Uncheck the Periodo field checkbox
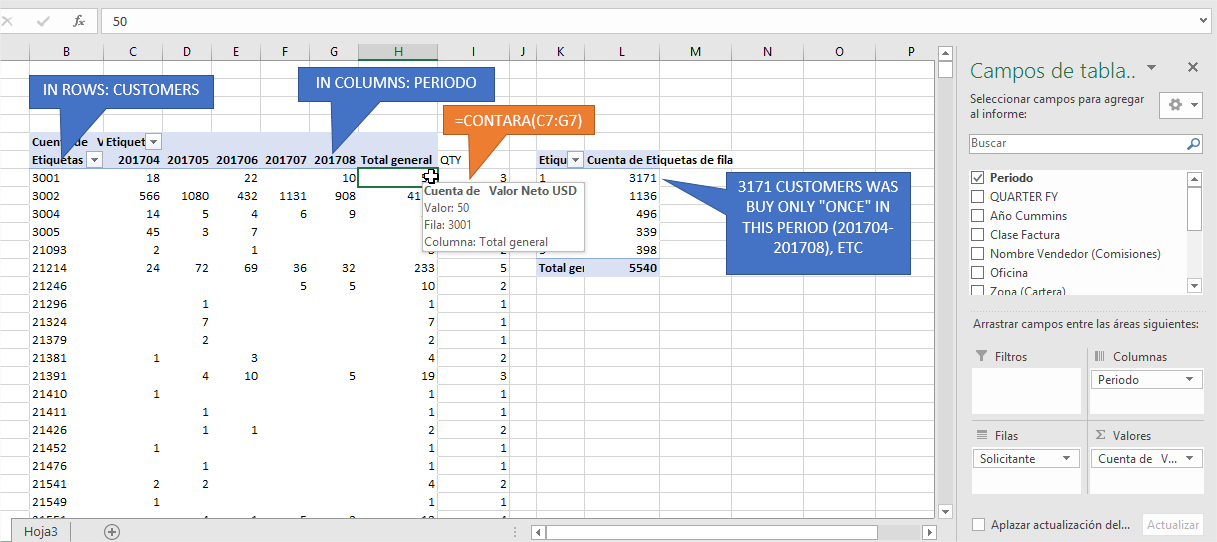Screen dimensions: 1217x542 point(978,177)
